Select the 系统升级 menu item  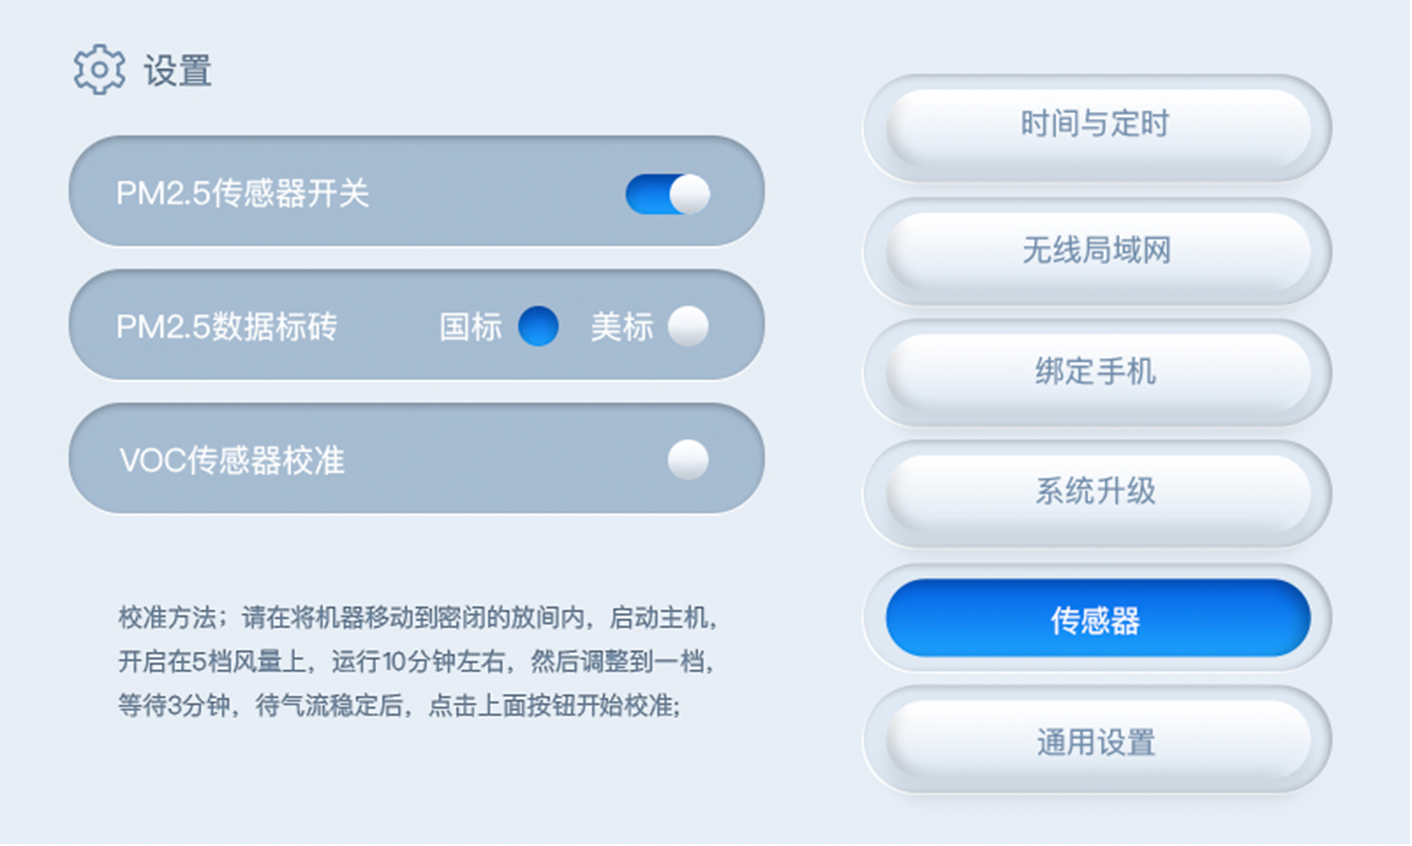pos(1097,492)
